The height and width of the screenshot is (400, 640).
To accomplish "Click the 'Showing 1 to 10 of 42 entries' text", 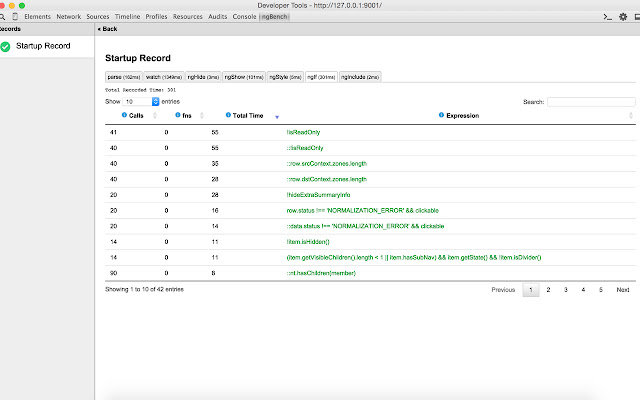I will 144,289.
